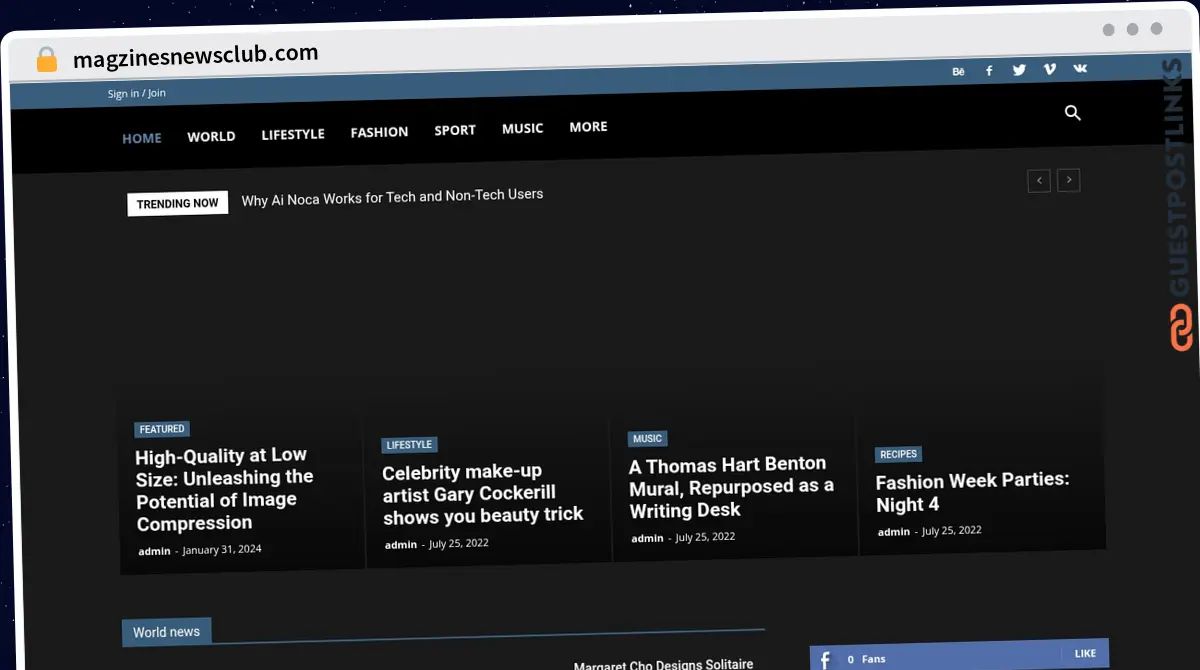Open the Vimeo social icon
The width and height of the screenshot is (1200, 670).
pyautogui.click(x=1049, y=69)
